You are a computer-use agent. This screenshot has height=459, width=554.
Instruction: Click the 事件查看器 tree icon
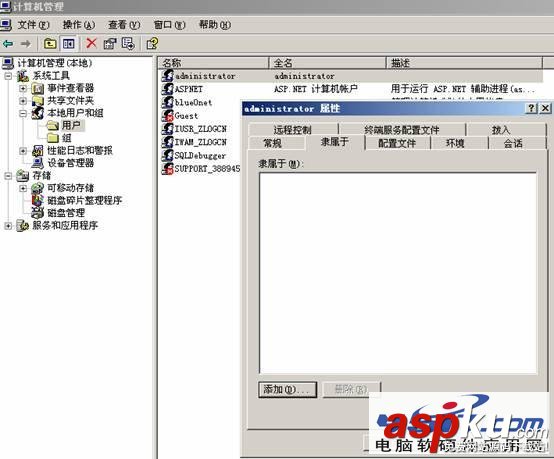coord(37,88)
